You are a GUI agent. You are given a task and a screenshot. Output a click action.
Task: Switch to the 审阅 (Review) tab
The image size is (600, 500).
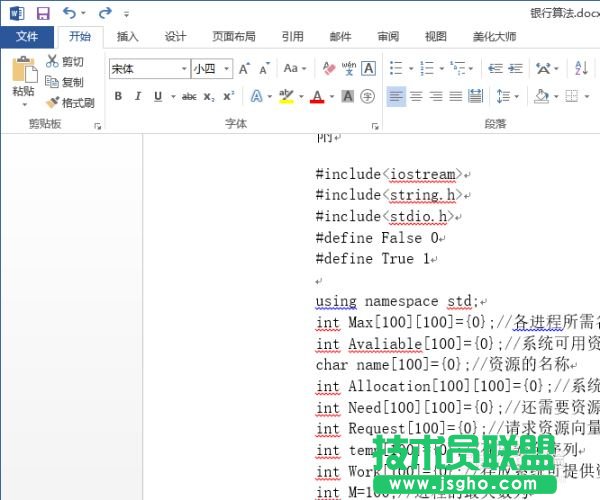coord(388,37)
